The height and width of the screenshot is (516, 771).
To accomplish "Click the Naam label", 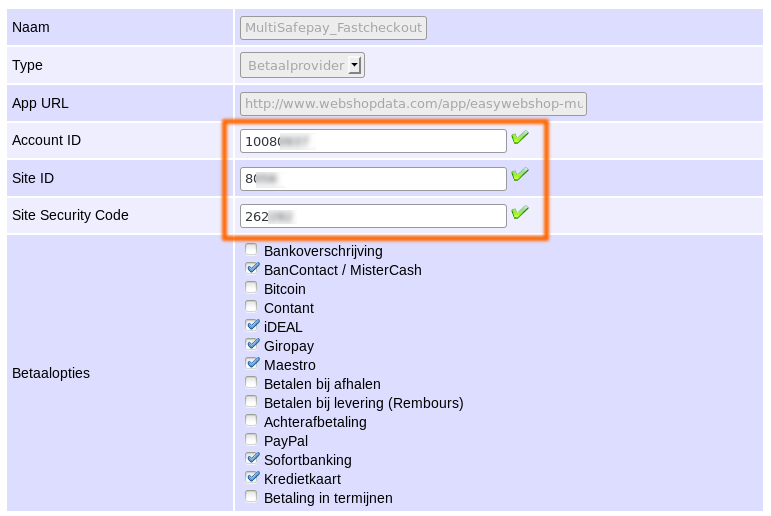I will coord(30,27).
